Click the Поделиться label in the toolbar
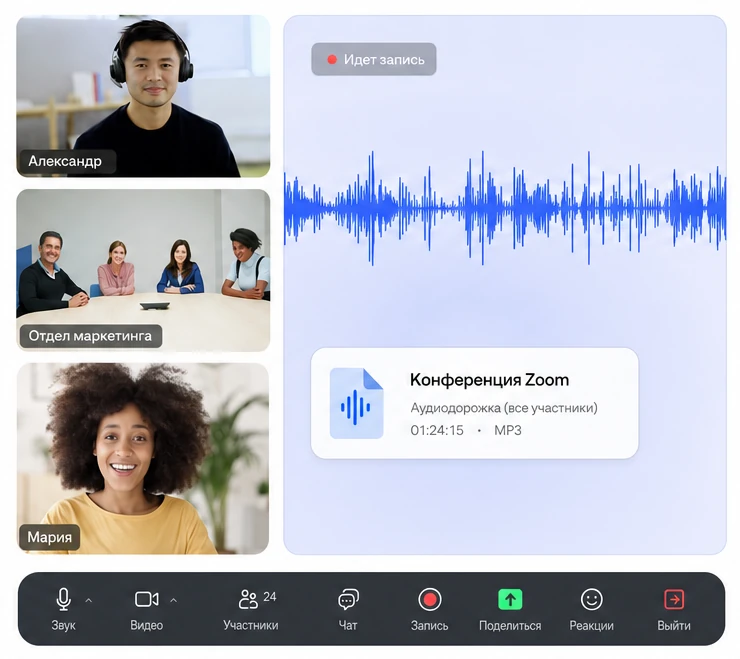The height and width of the screenshot is (659, 740). (510, 626)
